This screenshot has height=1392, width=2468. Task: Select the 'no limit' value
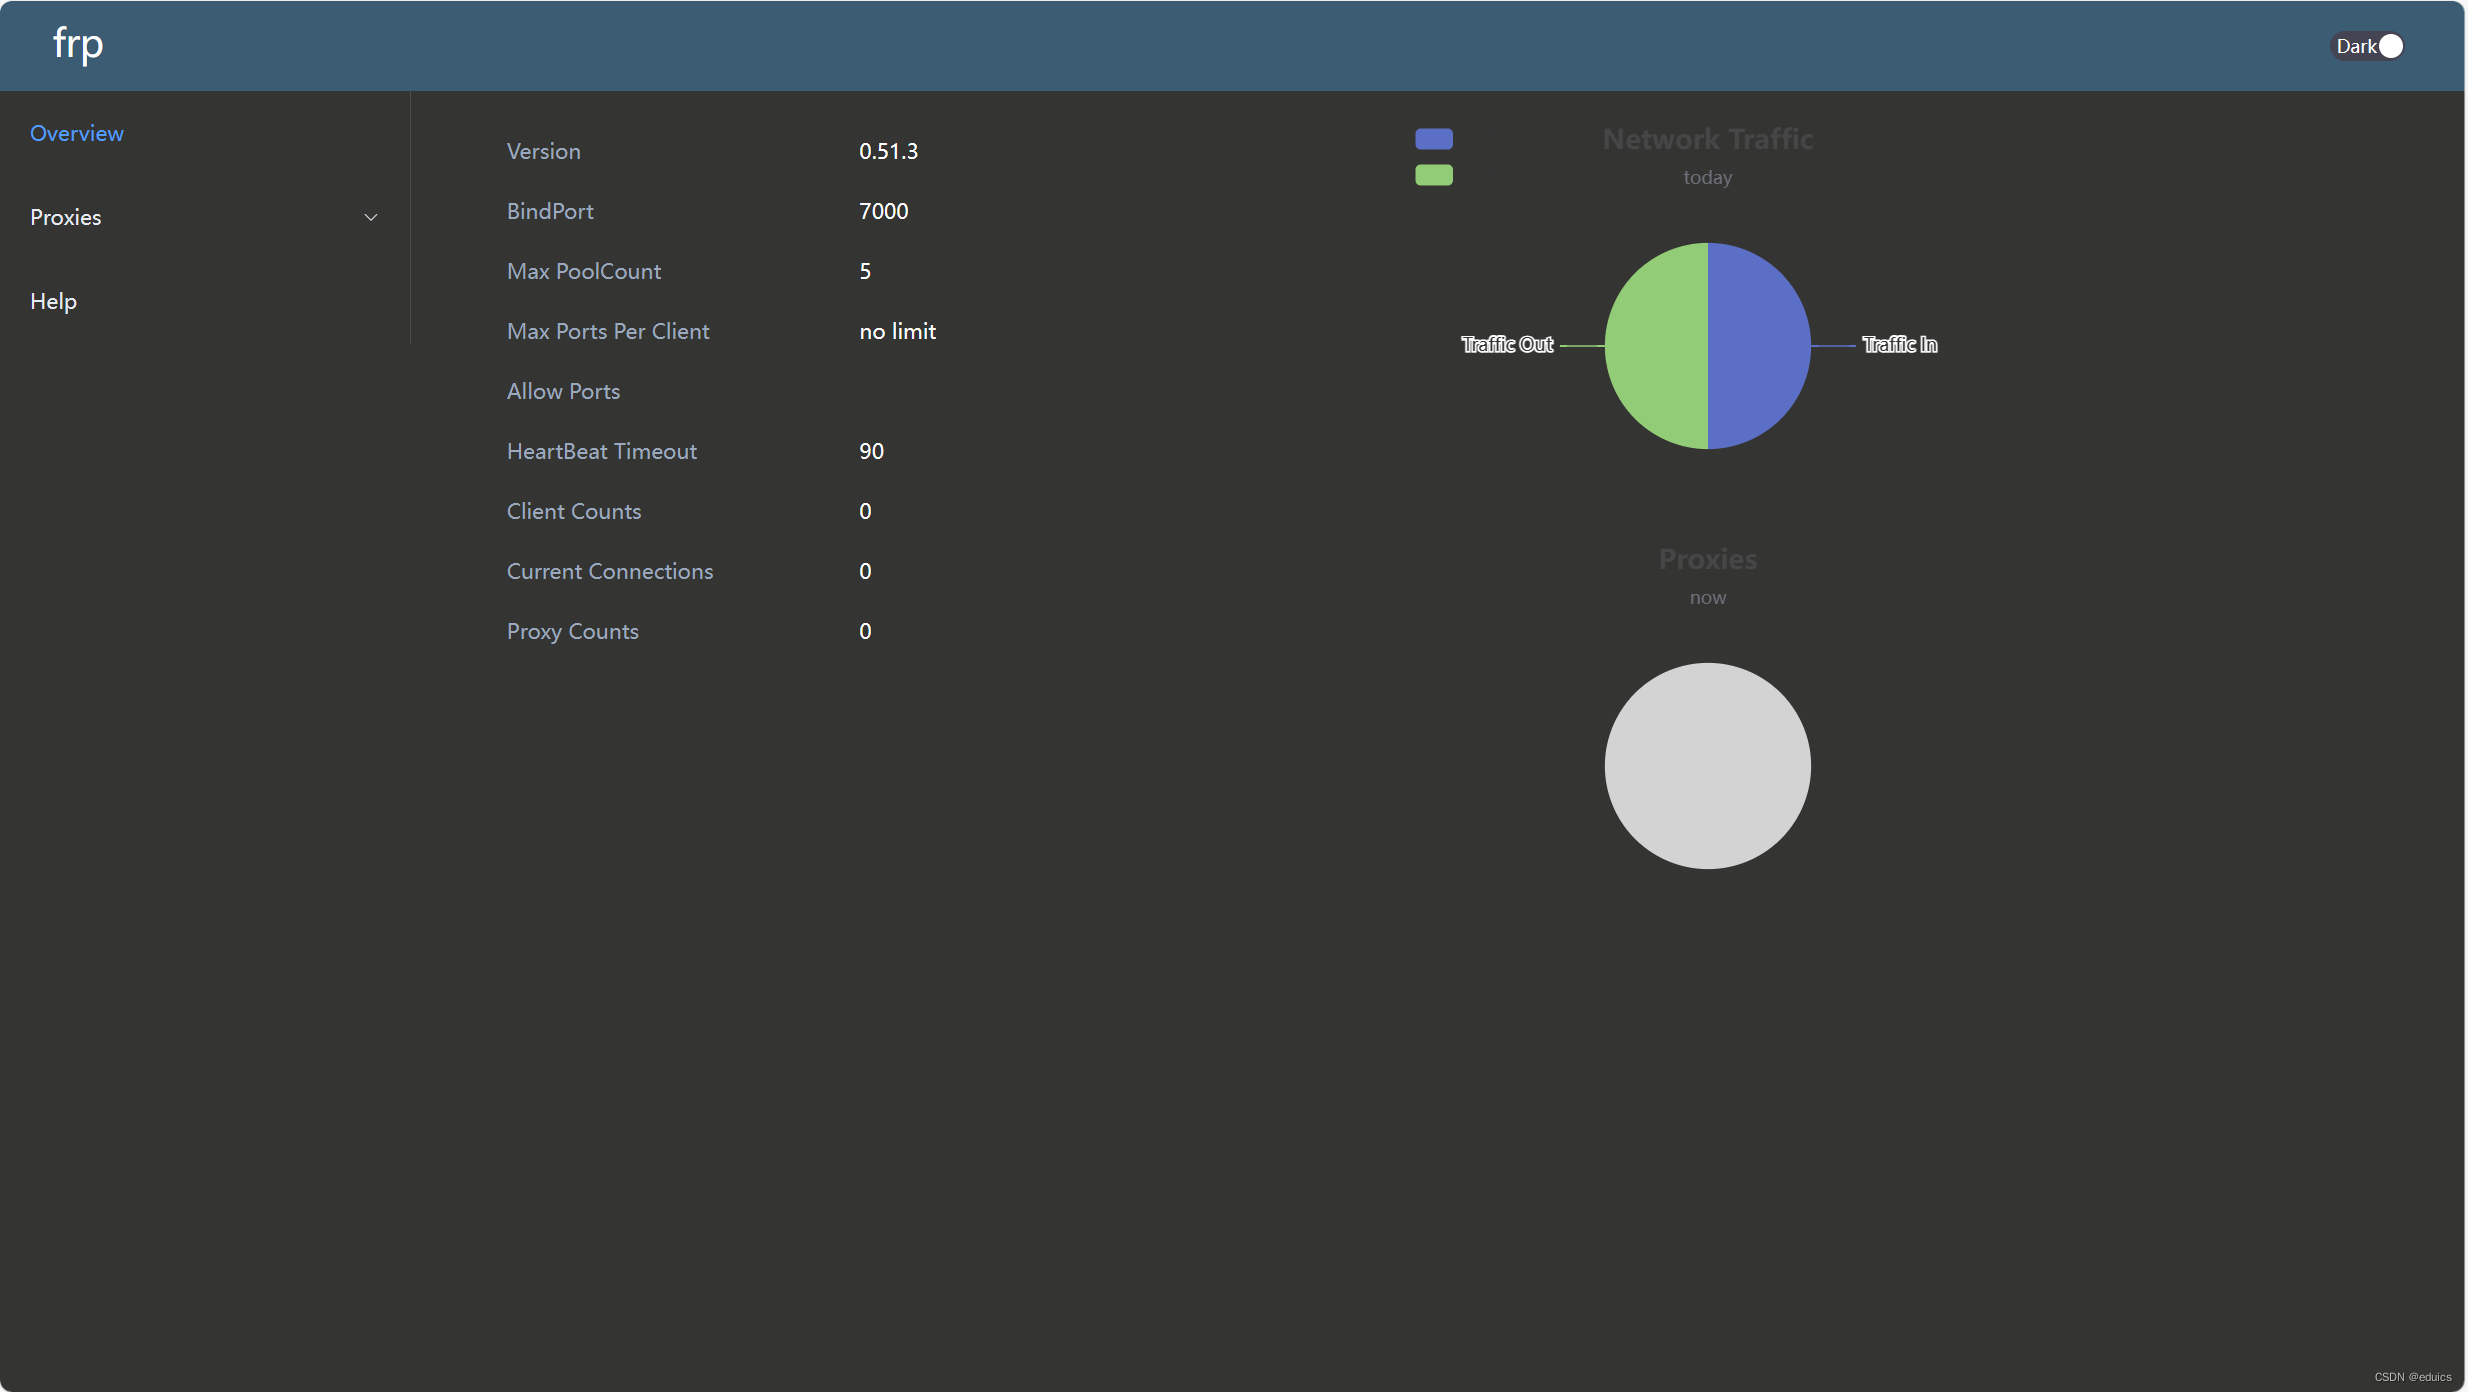click(x=898, y=331)
